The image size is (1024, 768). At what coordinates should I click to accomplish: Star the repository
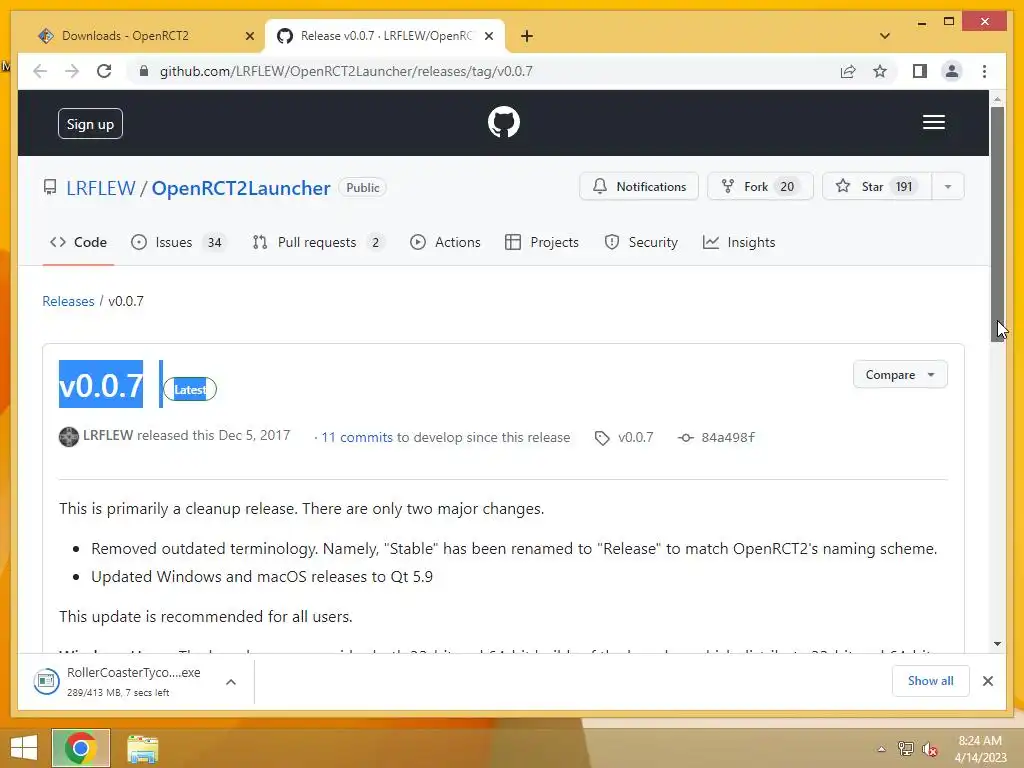877,187
